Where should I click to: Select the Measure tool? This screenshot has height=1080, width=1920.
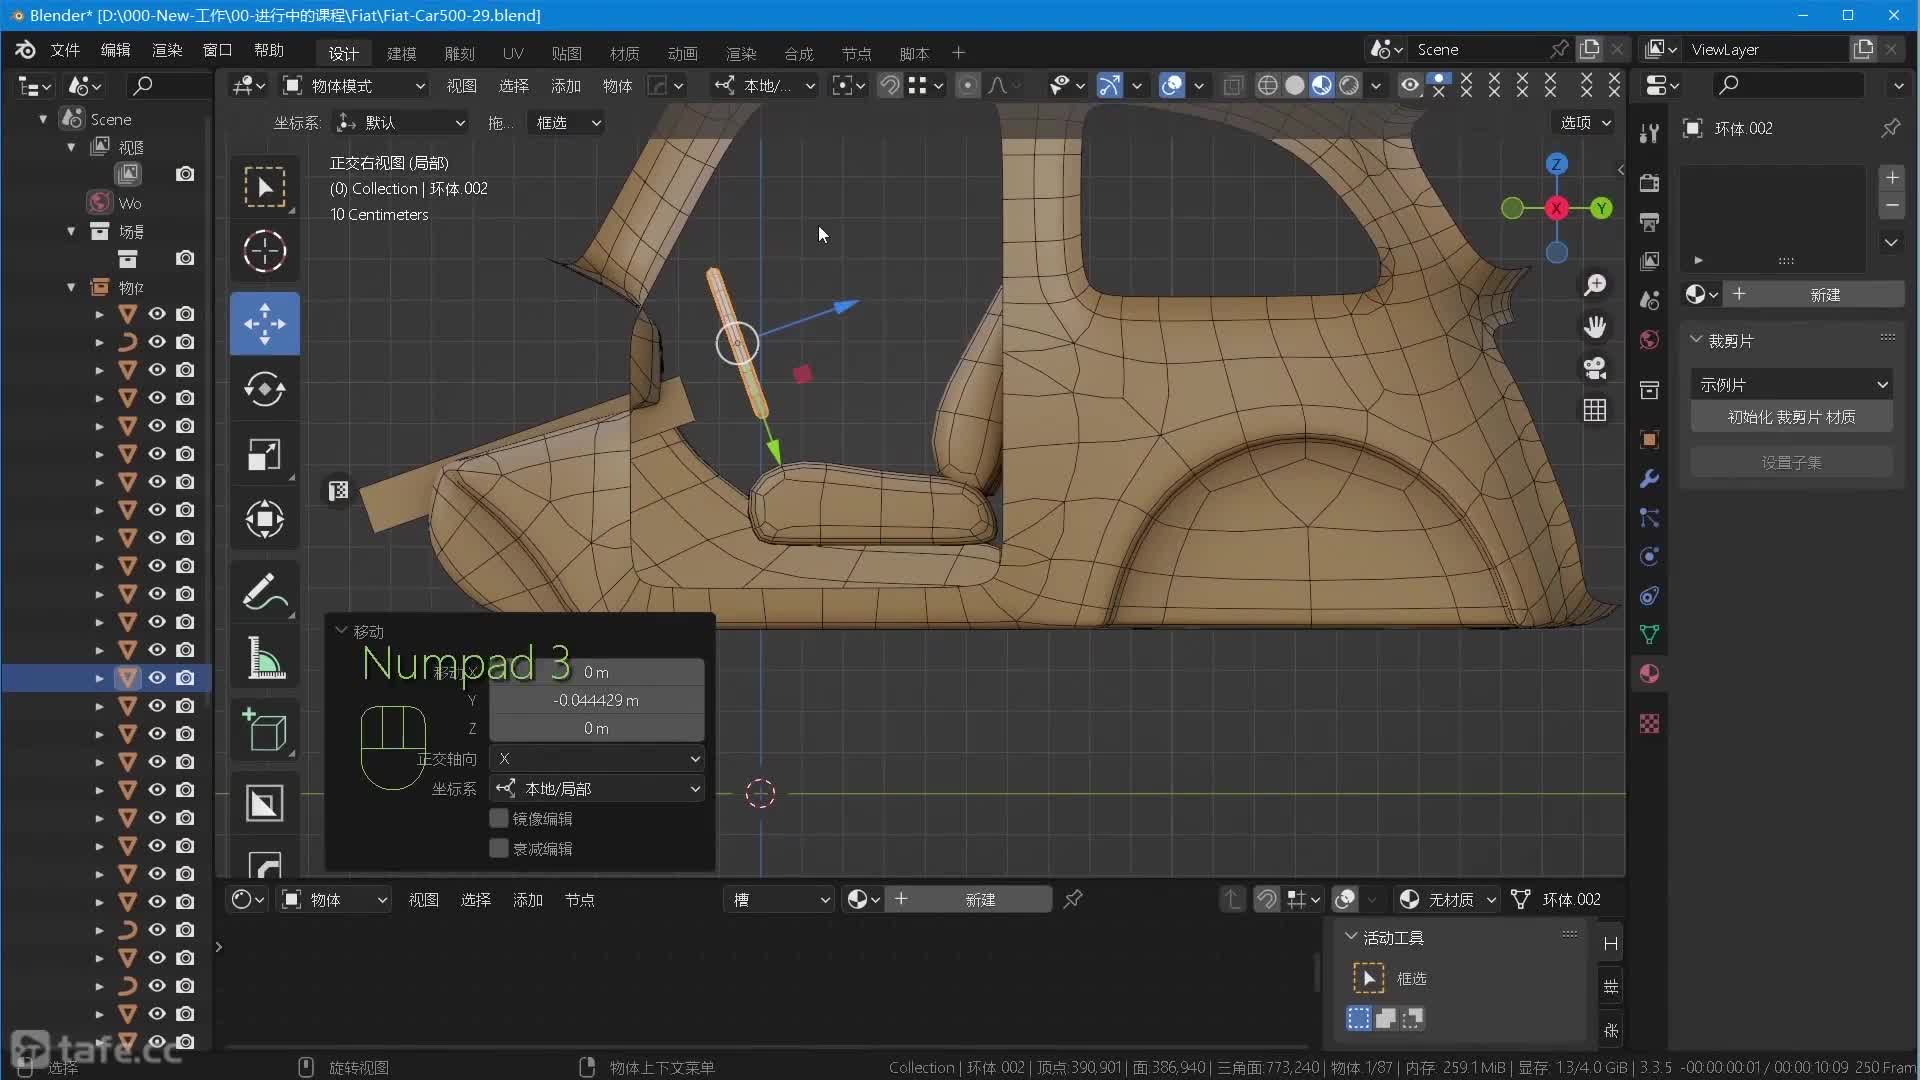coord(265,659)
